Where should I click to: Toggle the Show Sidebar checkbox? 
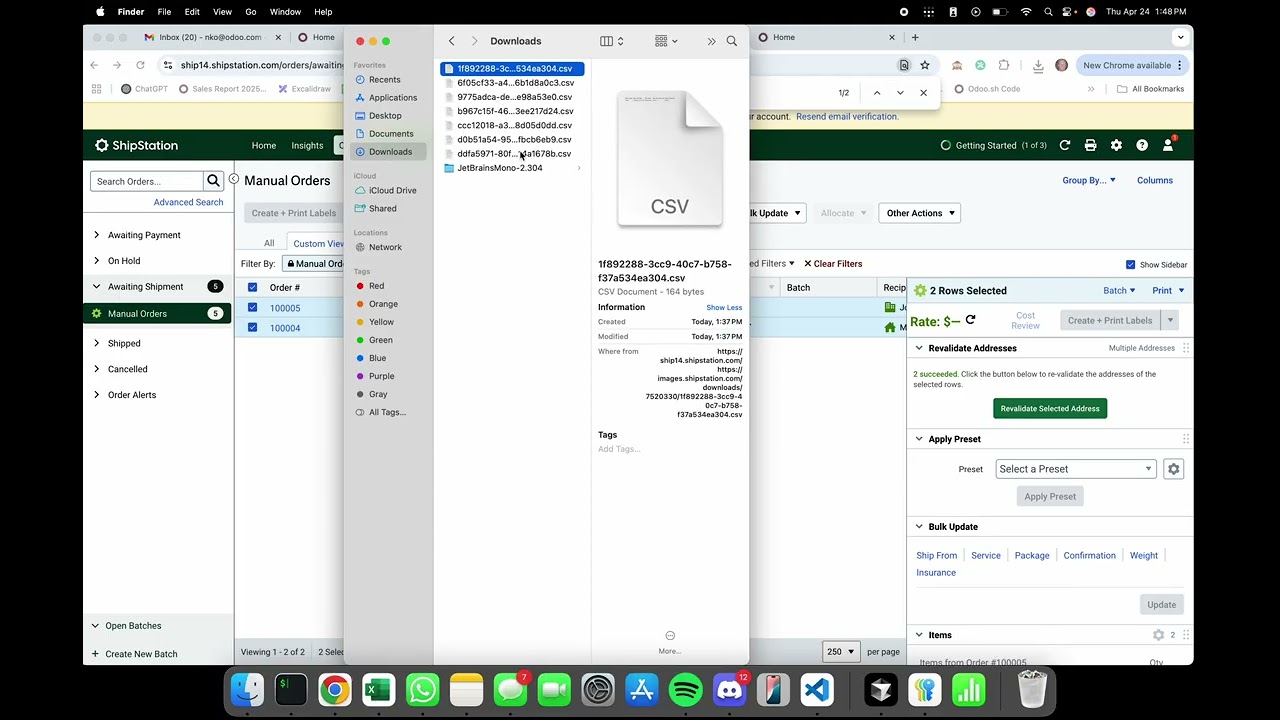1131,265
